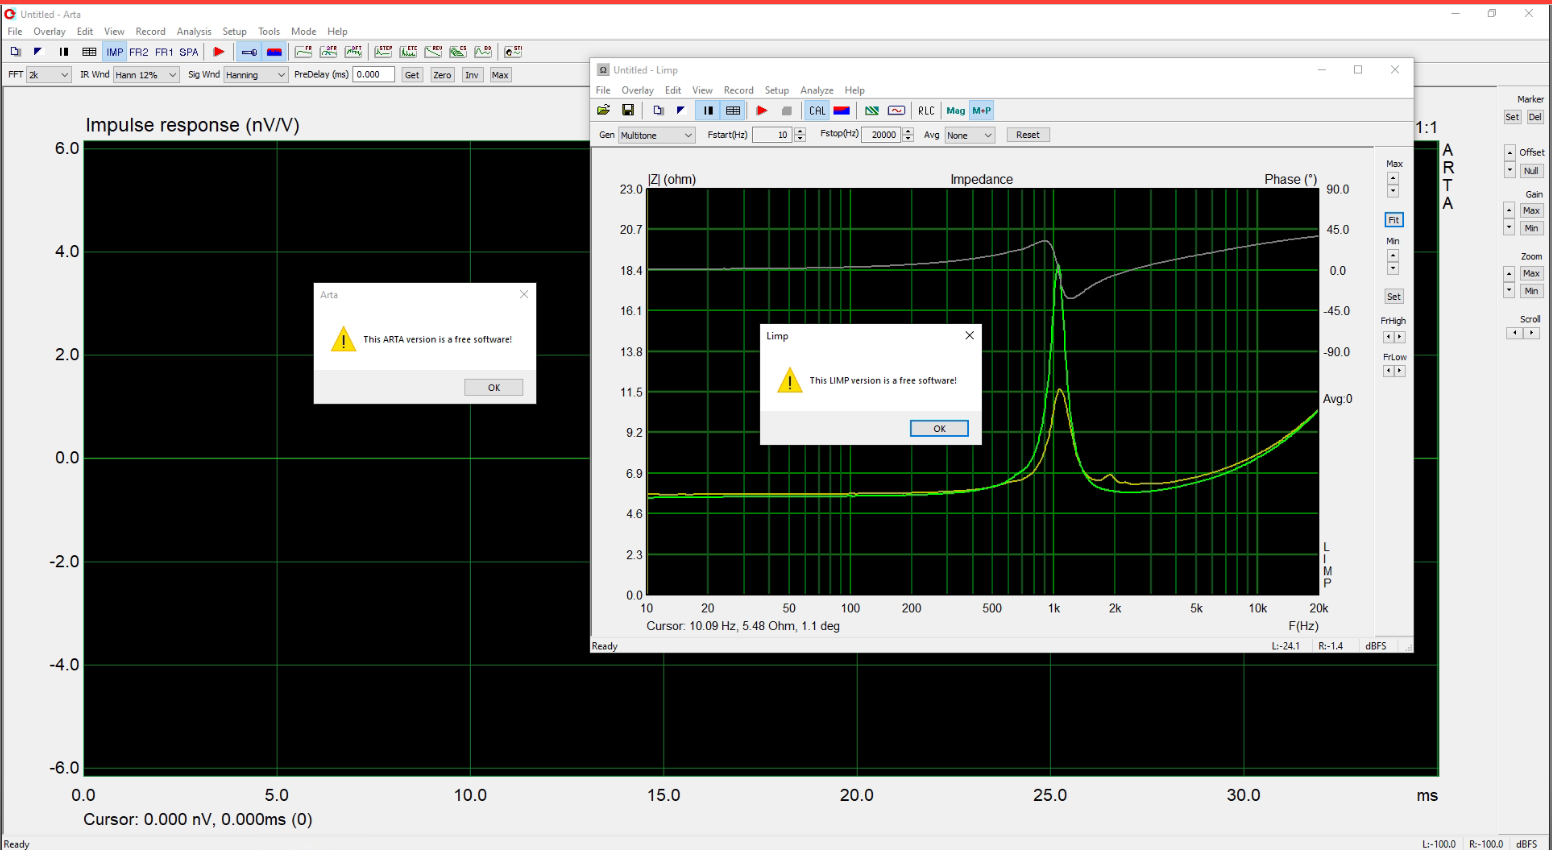Screen dimensions: 1552x850
Task: Click the black/white color toggle icon in ARTA toolbar
Action: pyautogui.click(x=38, y=52)
